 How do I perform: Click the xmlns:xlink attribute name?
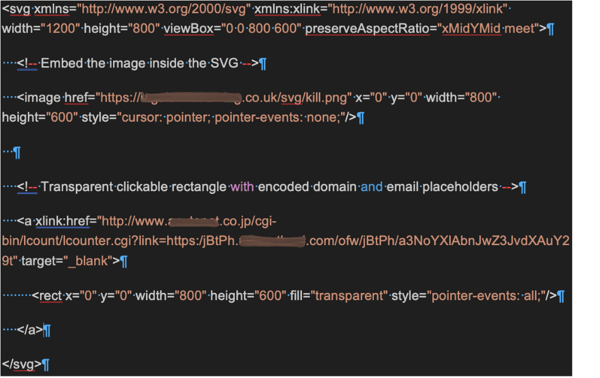click(287, 8)
